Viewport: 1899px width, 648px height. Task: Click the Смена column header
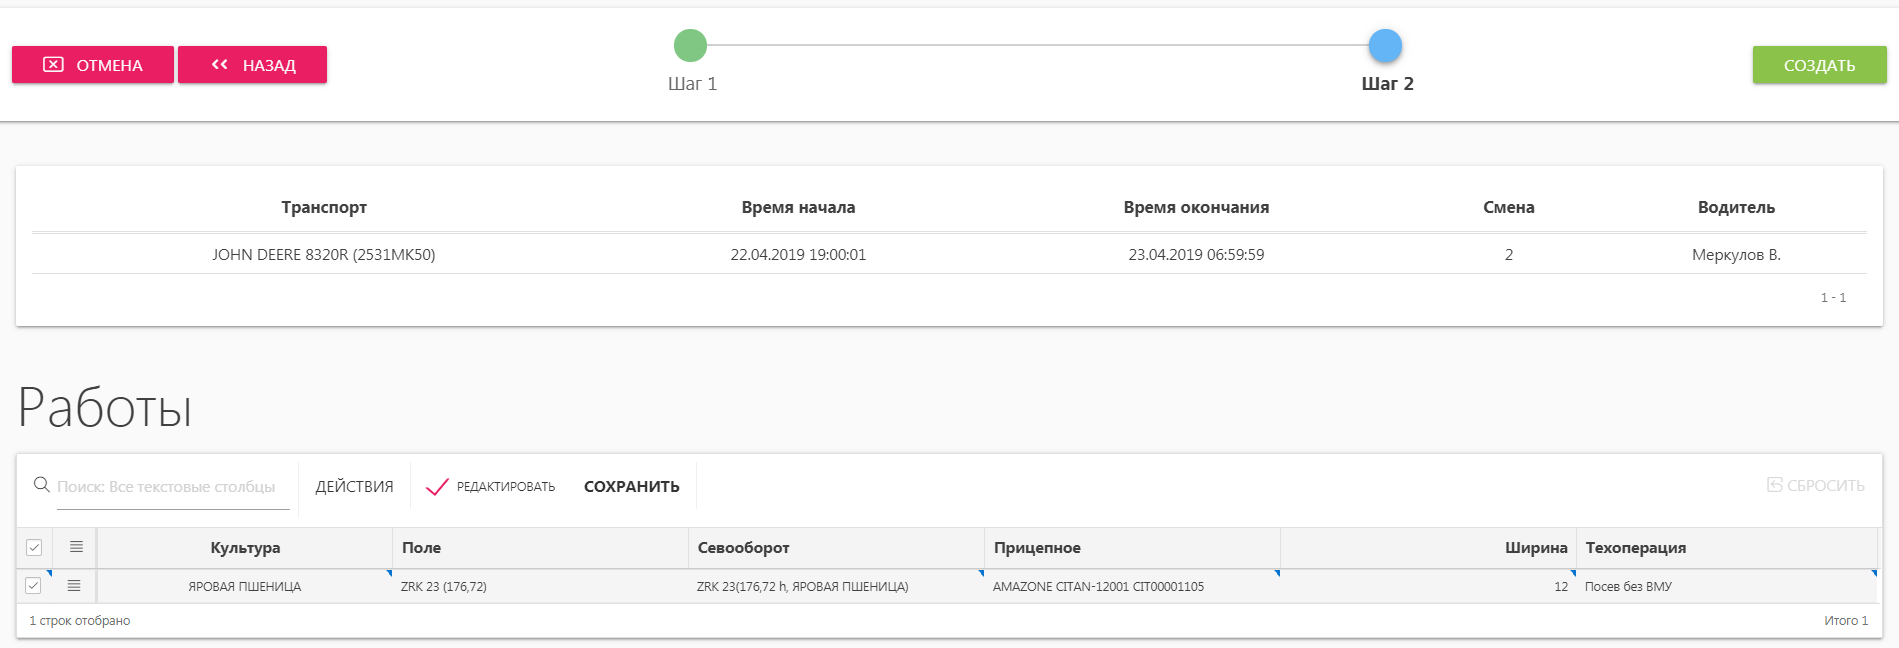1508,207
